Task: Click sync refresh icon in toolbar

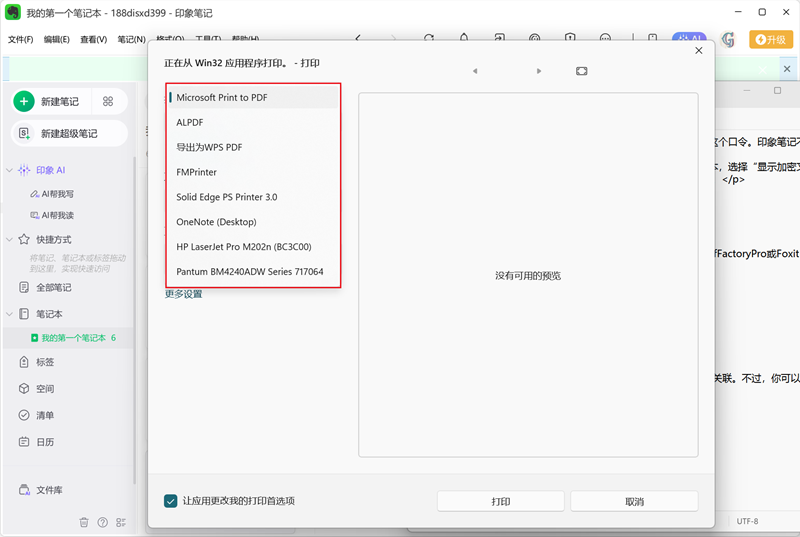Action: 429,37
